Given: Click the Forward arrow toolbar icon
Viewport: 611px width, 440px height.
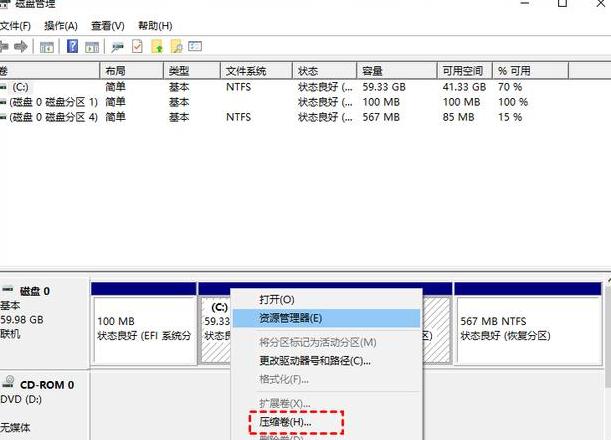Looking at the screenshot, I should coord(21,47).
